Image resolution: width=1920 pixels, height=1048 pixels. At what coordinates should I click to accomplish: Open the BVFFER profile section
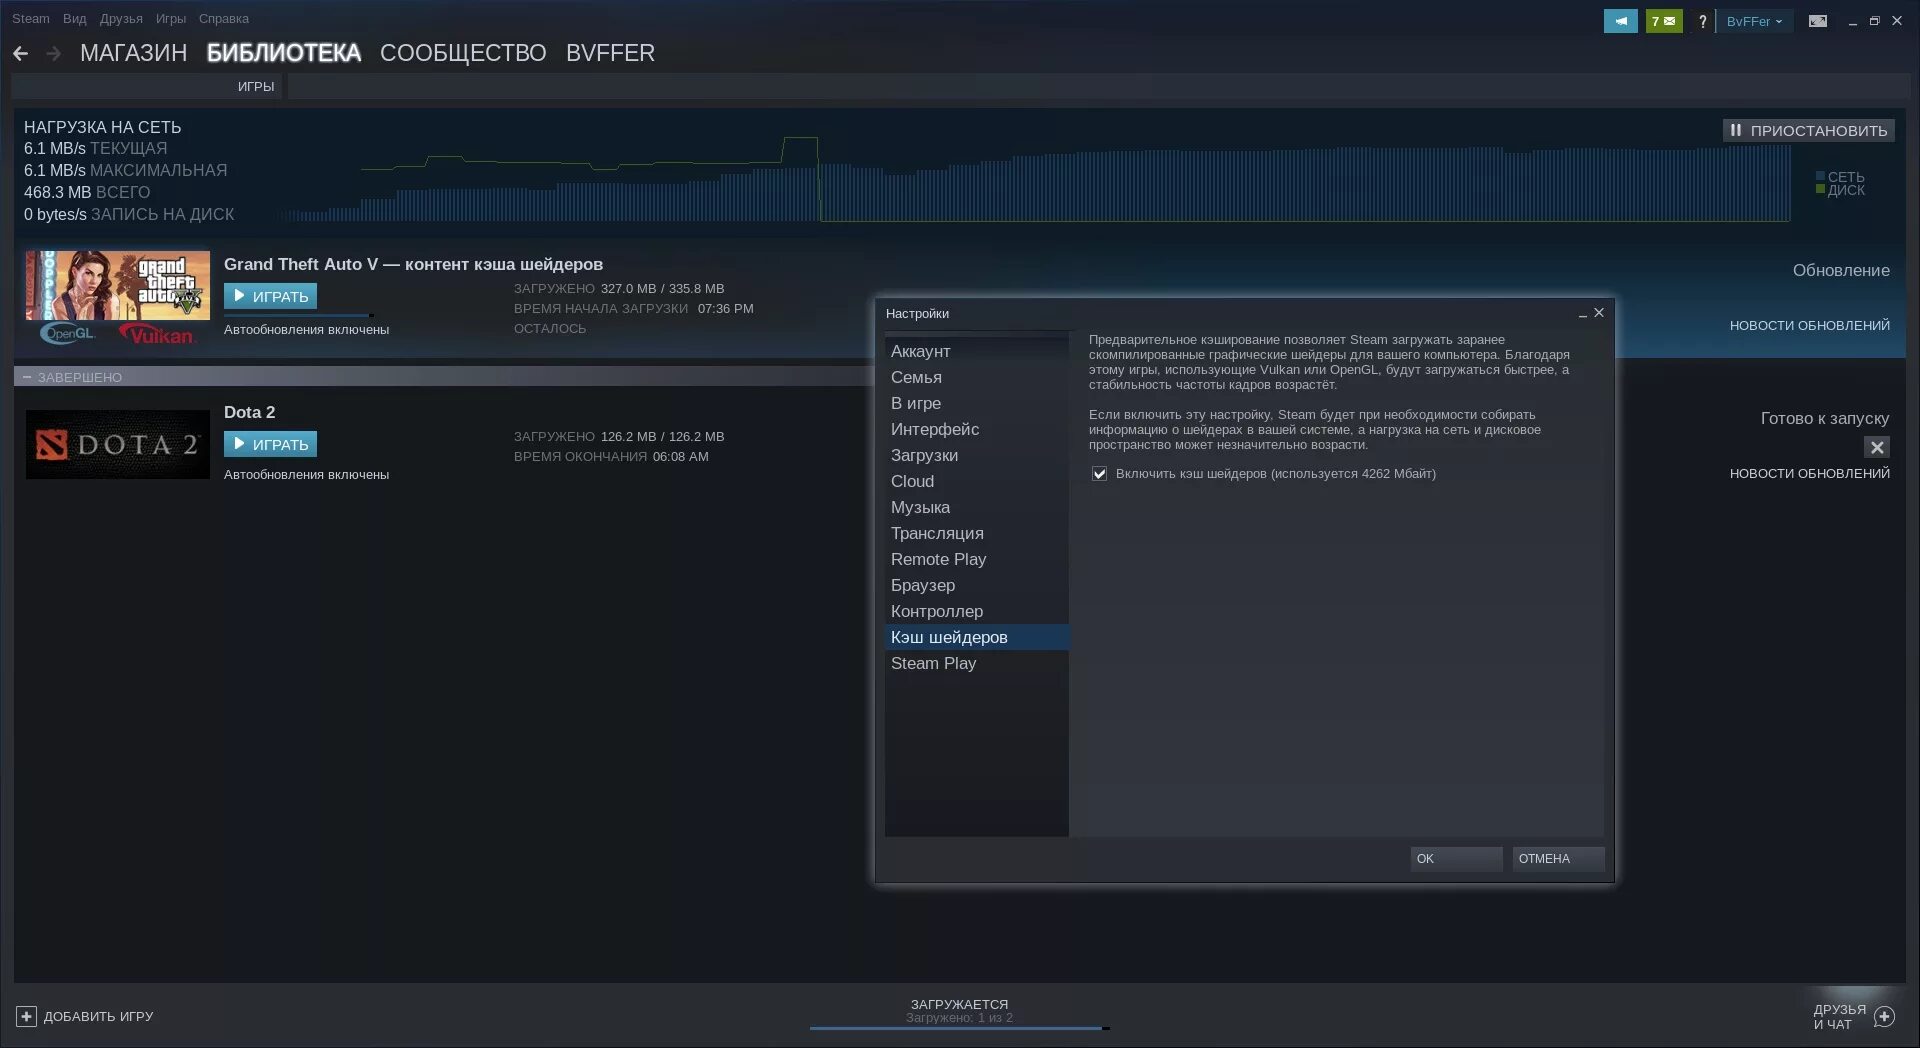(x=610, y=53)
